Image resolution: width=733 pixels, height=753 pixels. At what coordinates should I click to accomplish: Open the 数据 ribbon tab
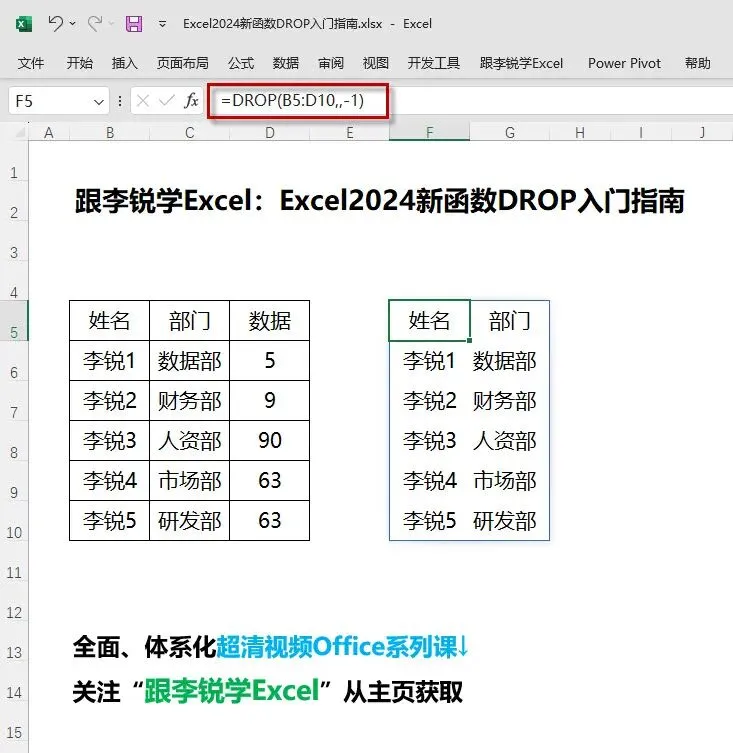[286, 63]
